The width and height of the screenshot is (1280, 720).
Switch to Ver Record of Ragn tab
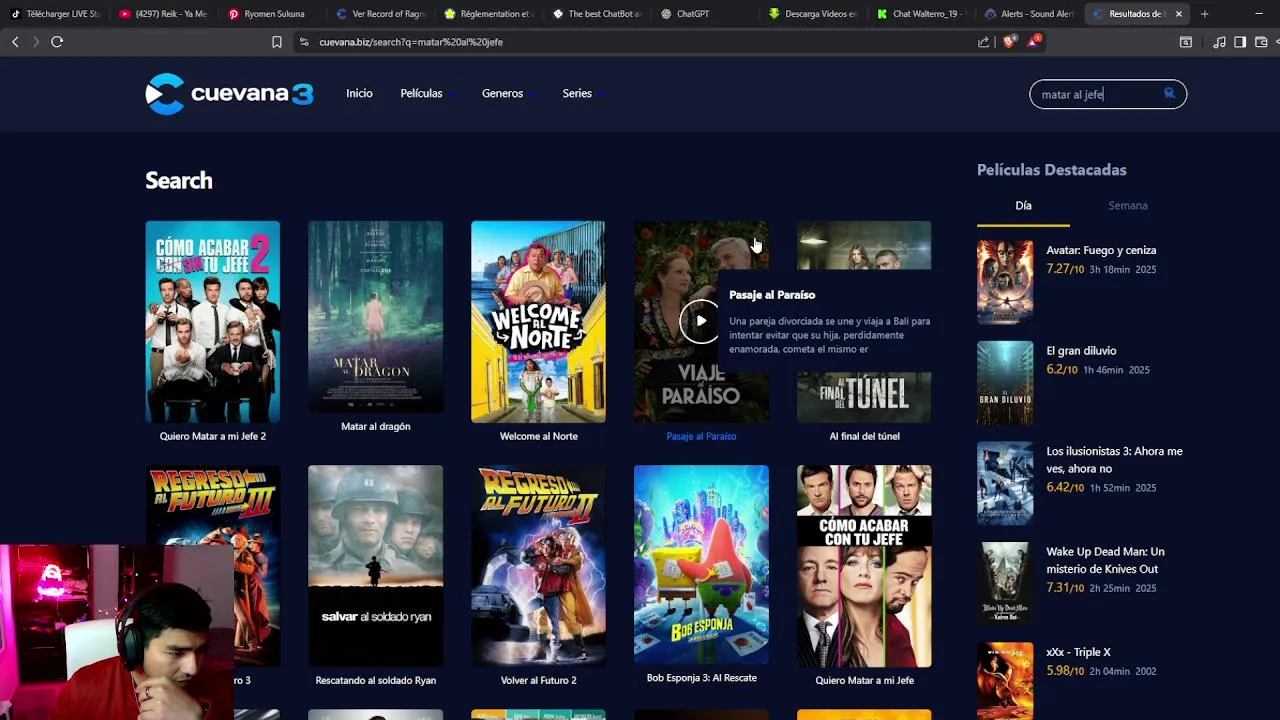coord(380,14)
